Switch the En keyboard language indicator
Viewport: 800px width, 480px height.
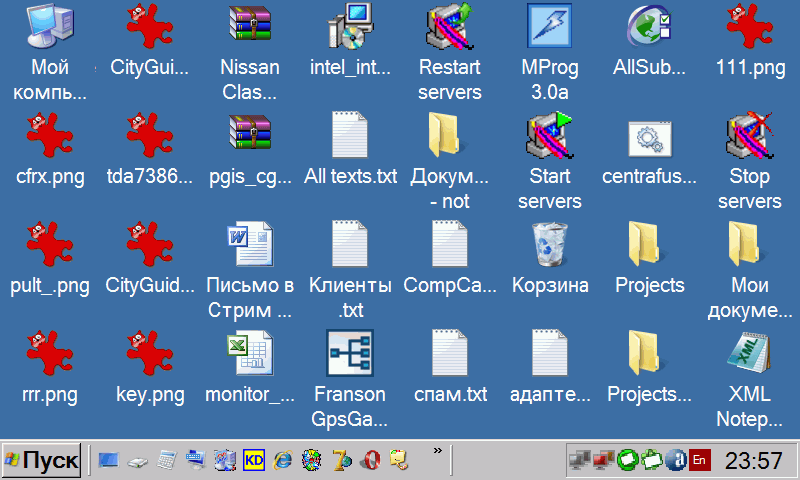[x=700, y=461]
